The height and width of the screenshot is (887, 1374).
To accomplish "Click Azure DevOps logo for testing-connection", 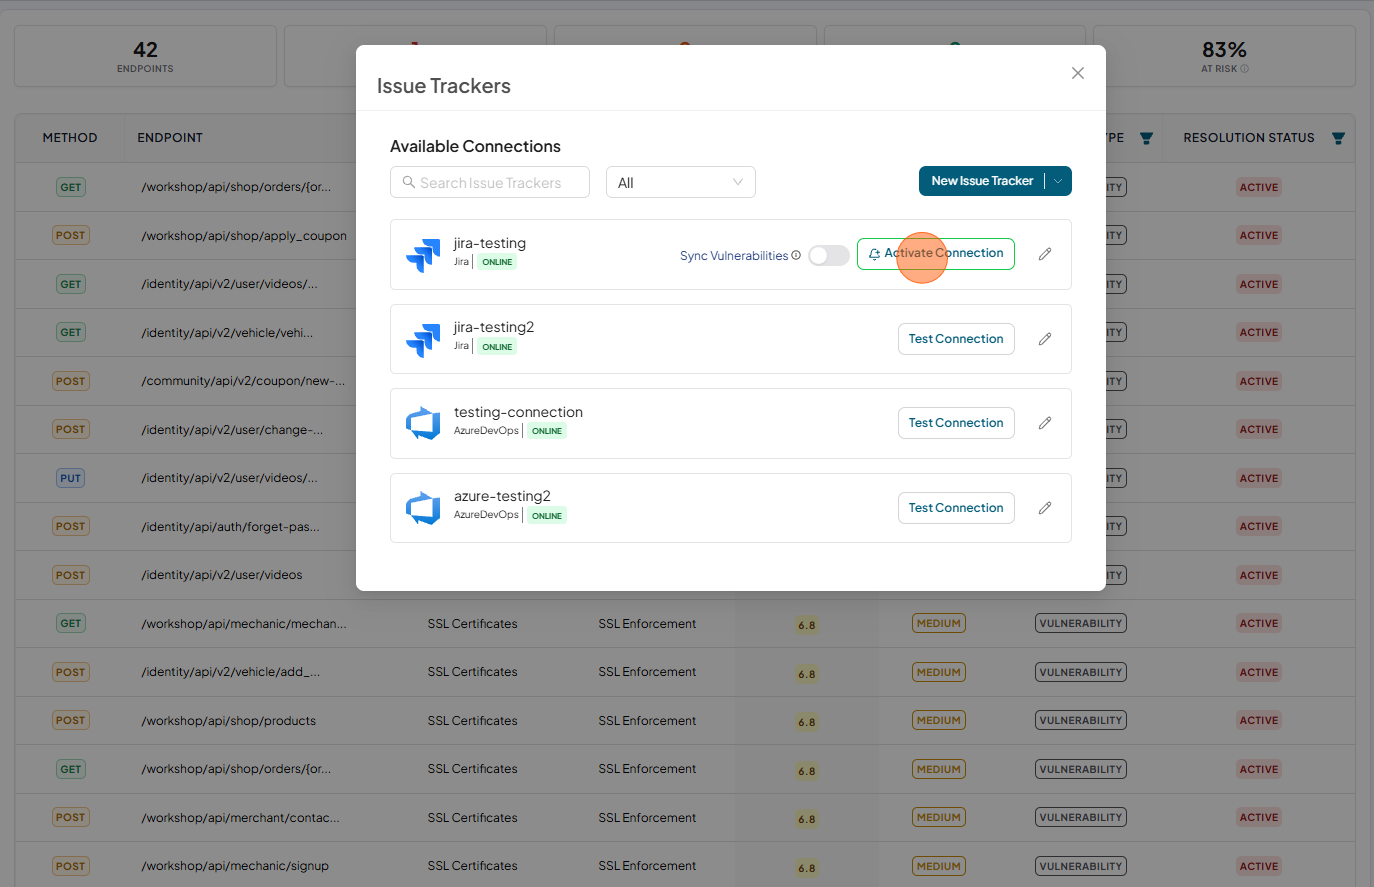I will click(x=423, y=424).
